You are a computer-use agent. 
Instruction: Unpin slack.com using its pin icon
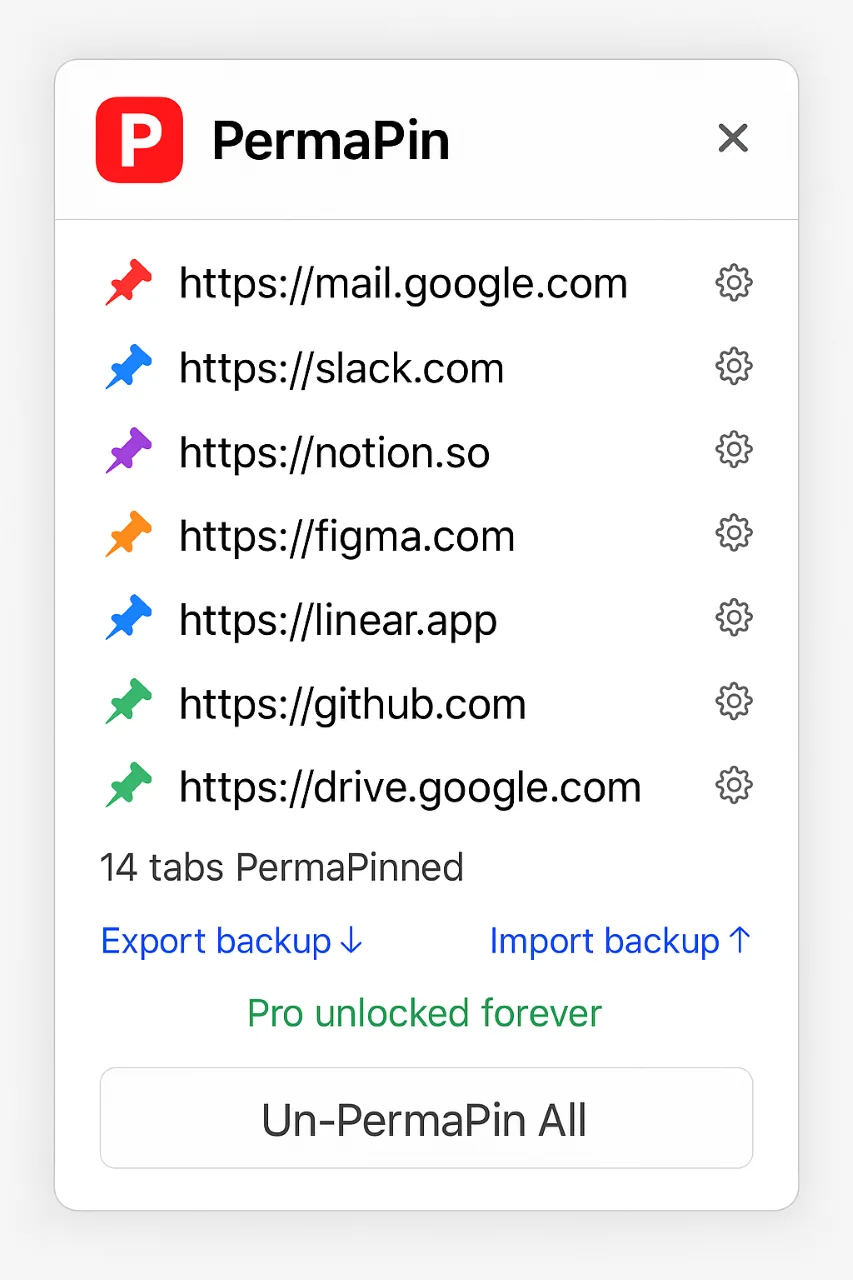(129, 367)
